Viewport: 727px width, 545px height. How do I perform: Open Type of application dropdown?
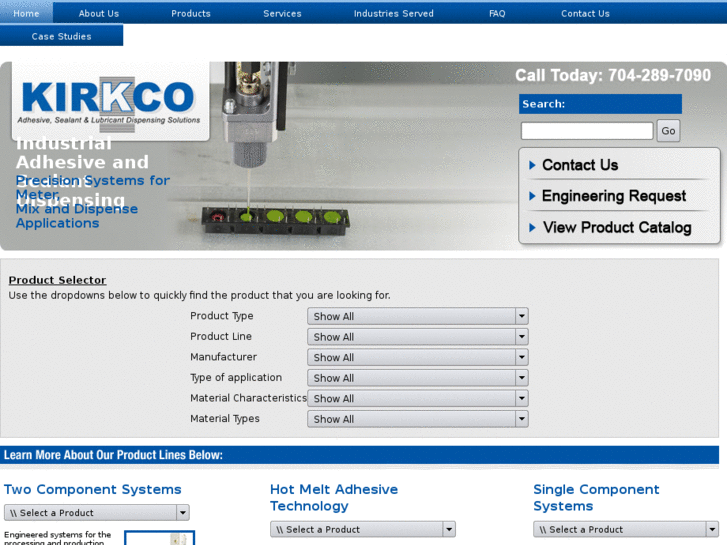tap(418, 378)
